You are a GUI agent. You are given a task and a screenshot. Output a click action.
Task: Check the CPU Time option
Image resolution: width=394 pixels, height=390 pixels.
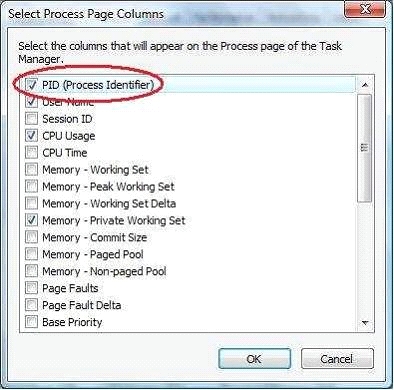click(32, 153)
